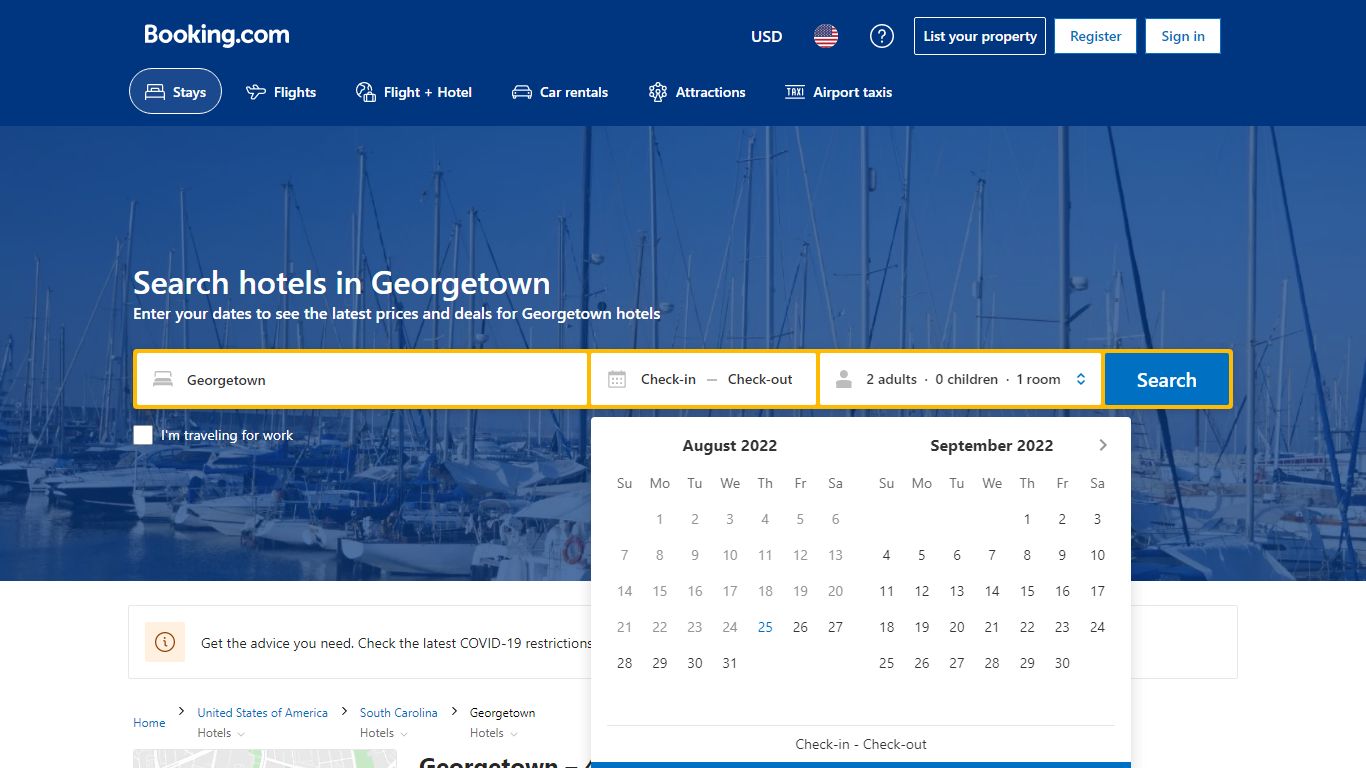Viewport: 1366px width, 768px height.
Task: Select September 17 in the calendar
Action: click(1097, 591)
